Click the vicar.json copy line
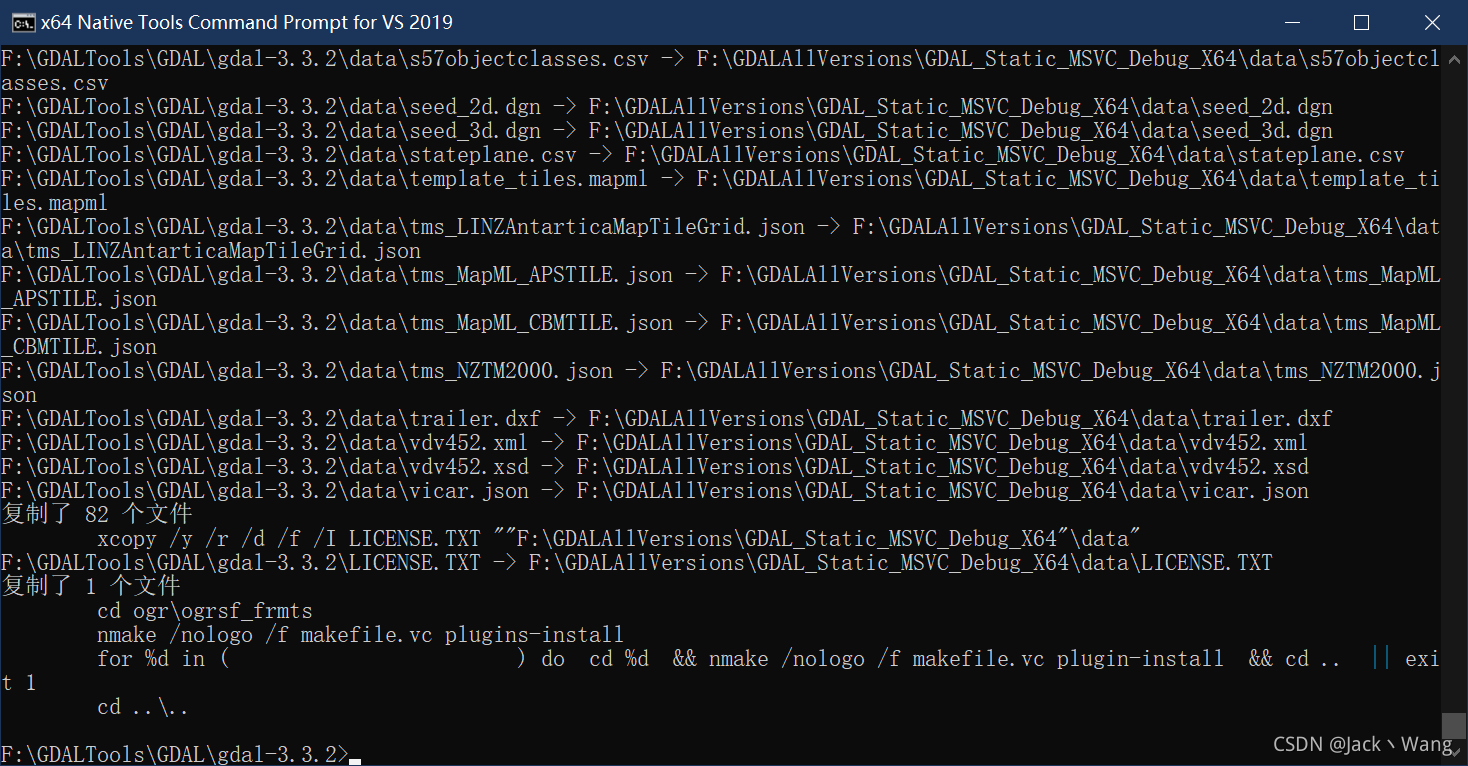Screen dimensions: 1468x766 pyautogui.click(x=655, y=491)
